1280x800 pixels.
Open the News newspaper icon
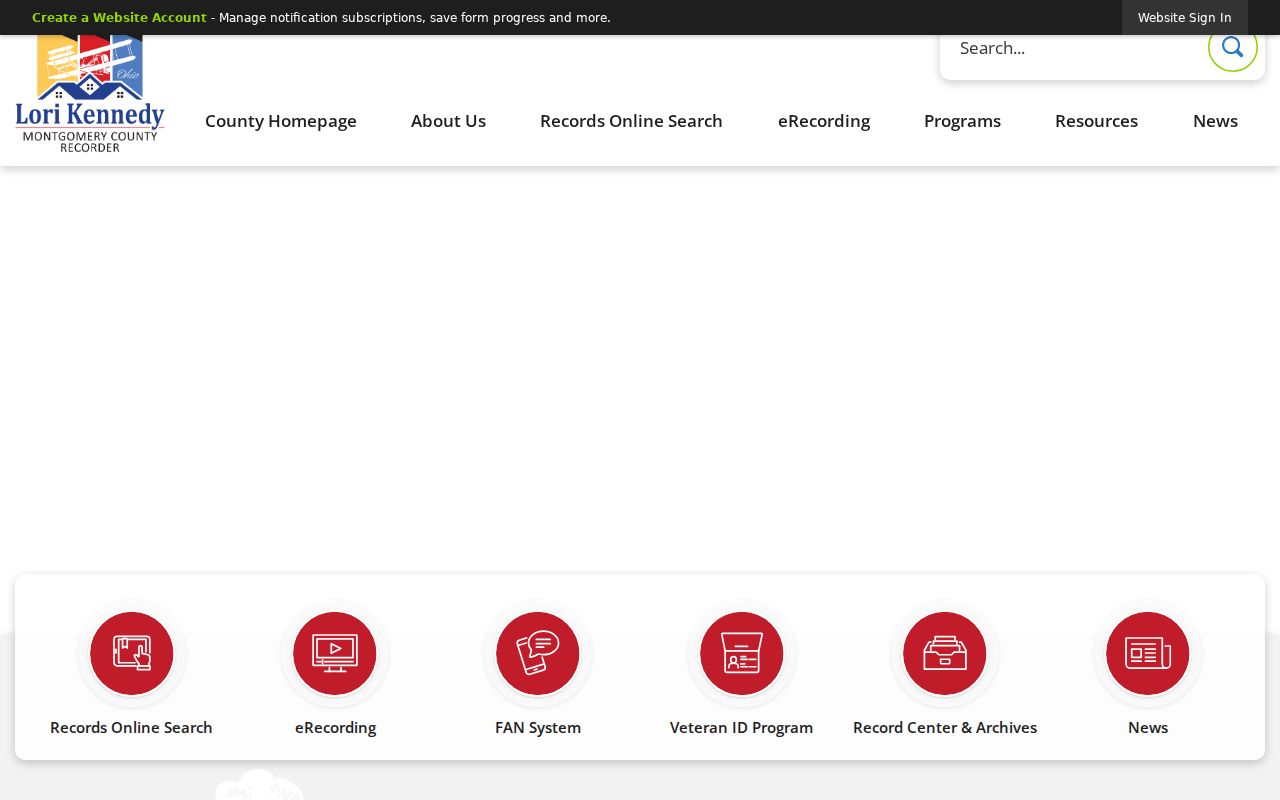point(1148,653)
